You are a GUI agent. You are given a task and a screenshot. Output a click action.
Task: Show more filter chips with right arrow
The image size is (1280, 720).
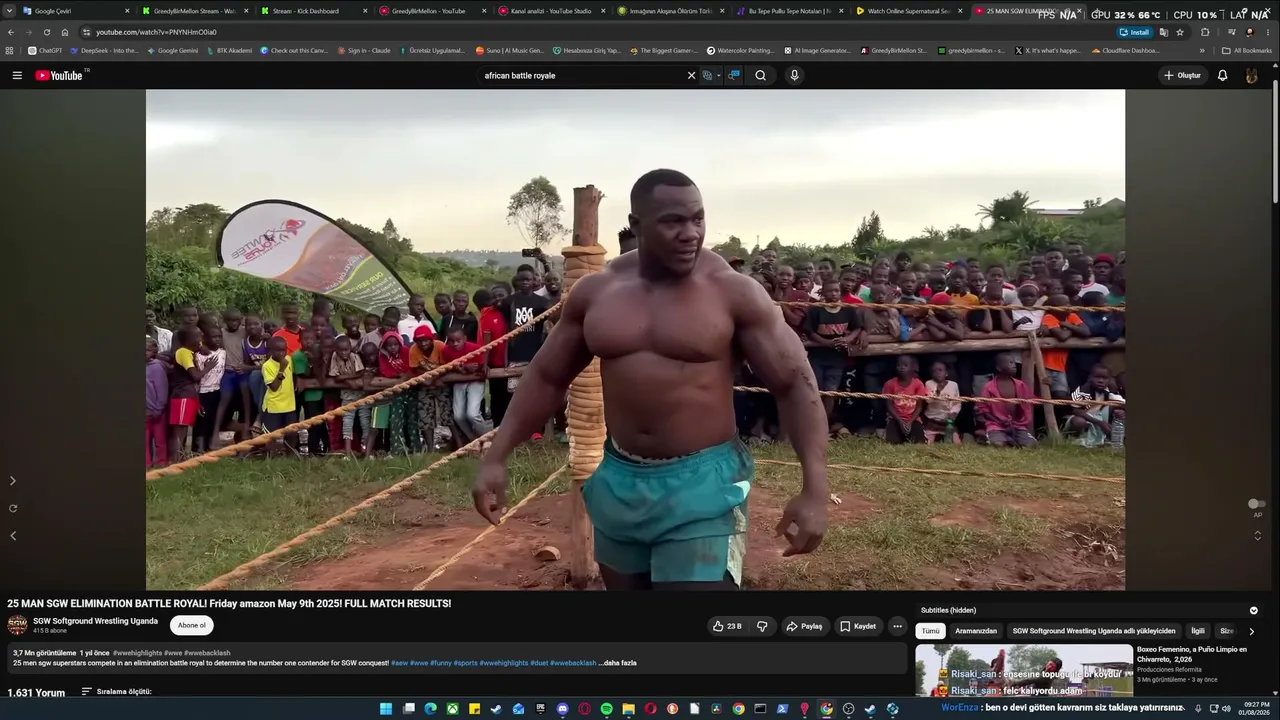coord(1251,631)
